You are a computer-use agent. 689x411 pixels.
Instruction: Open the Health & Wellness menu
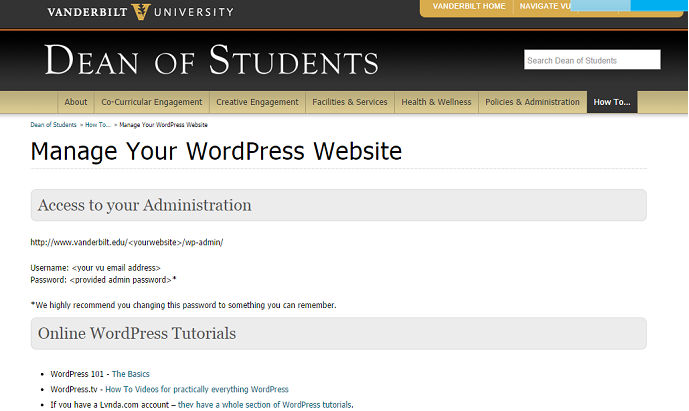(436, 102)
